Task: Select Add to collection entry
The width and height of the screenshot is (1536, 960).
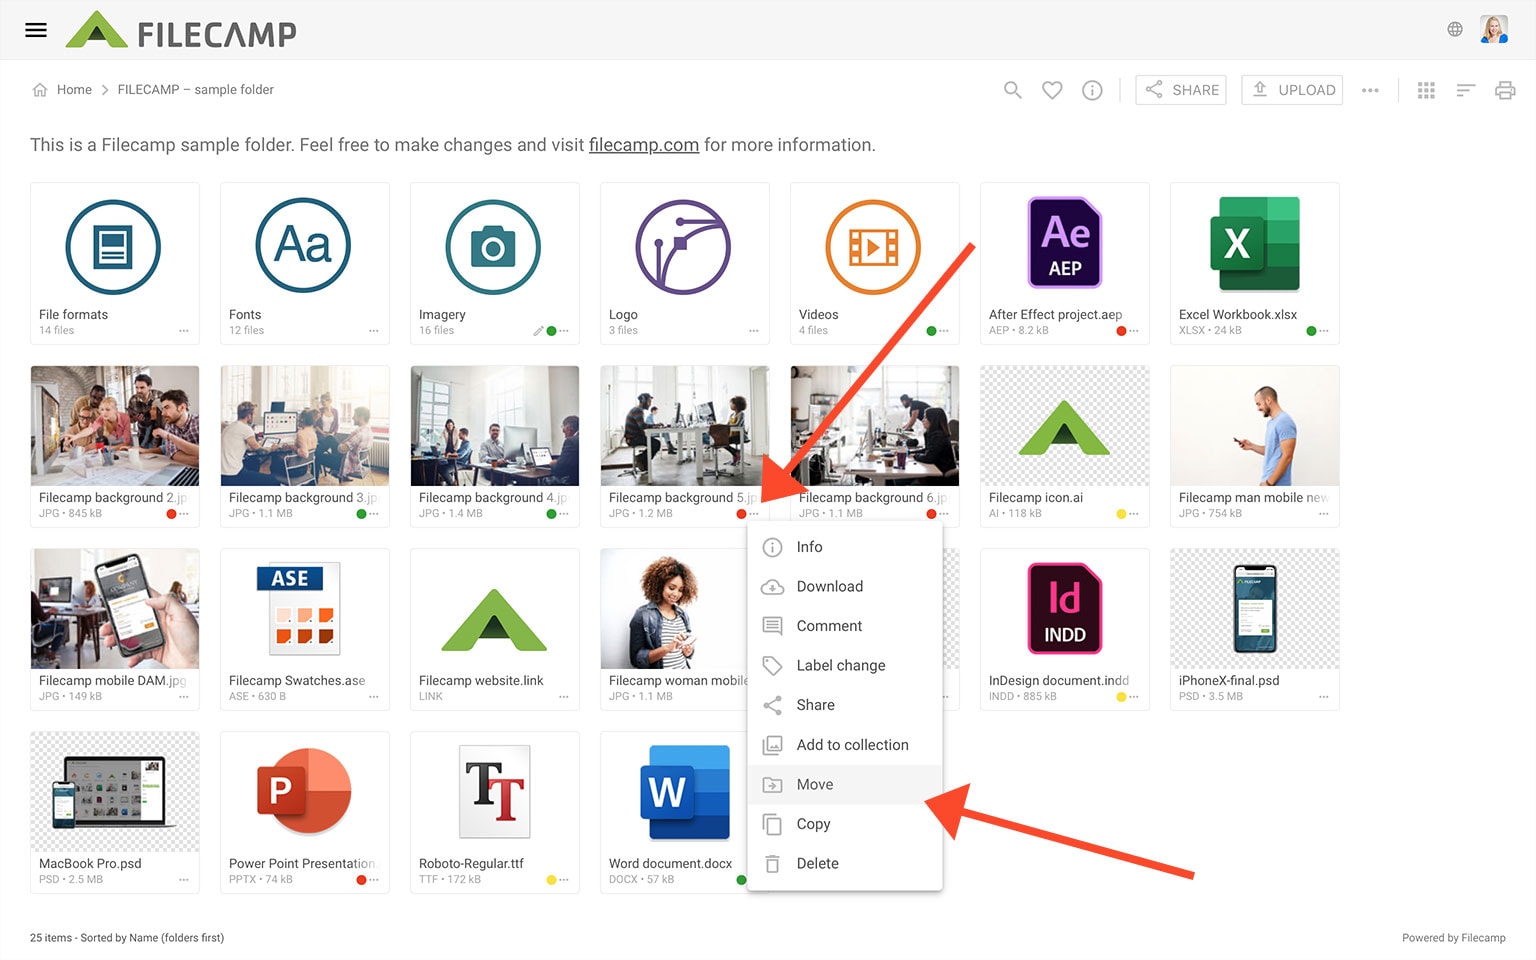Action: click(845, 745)
